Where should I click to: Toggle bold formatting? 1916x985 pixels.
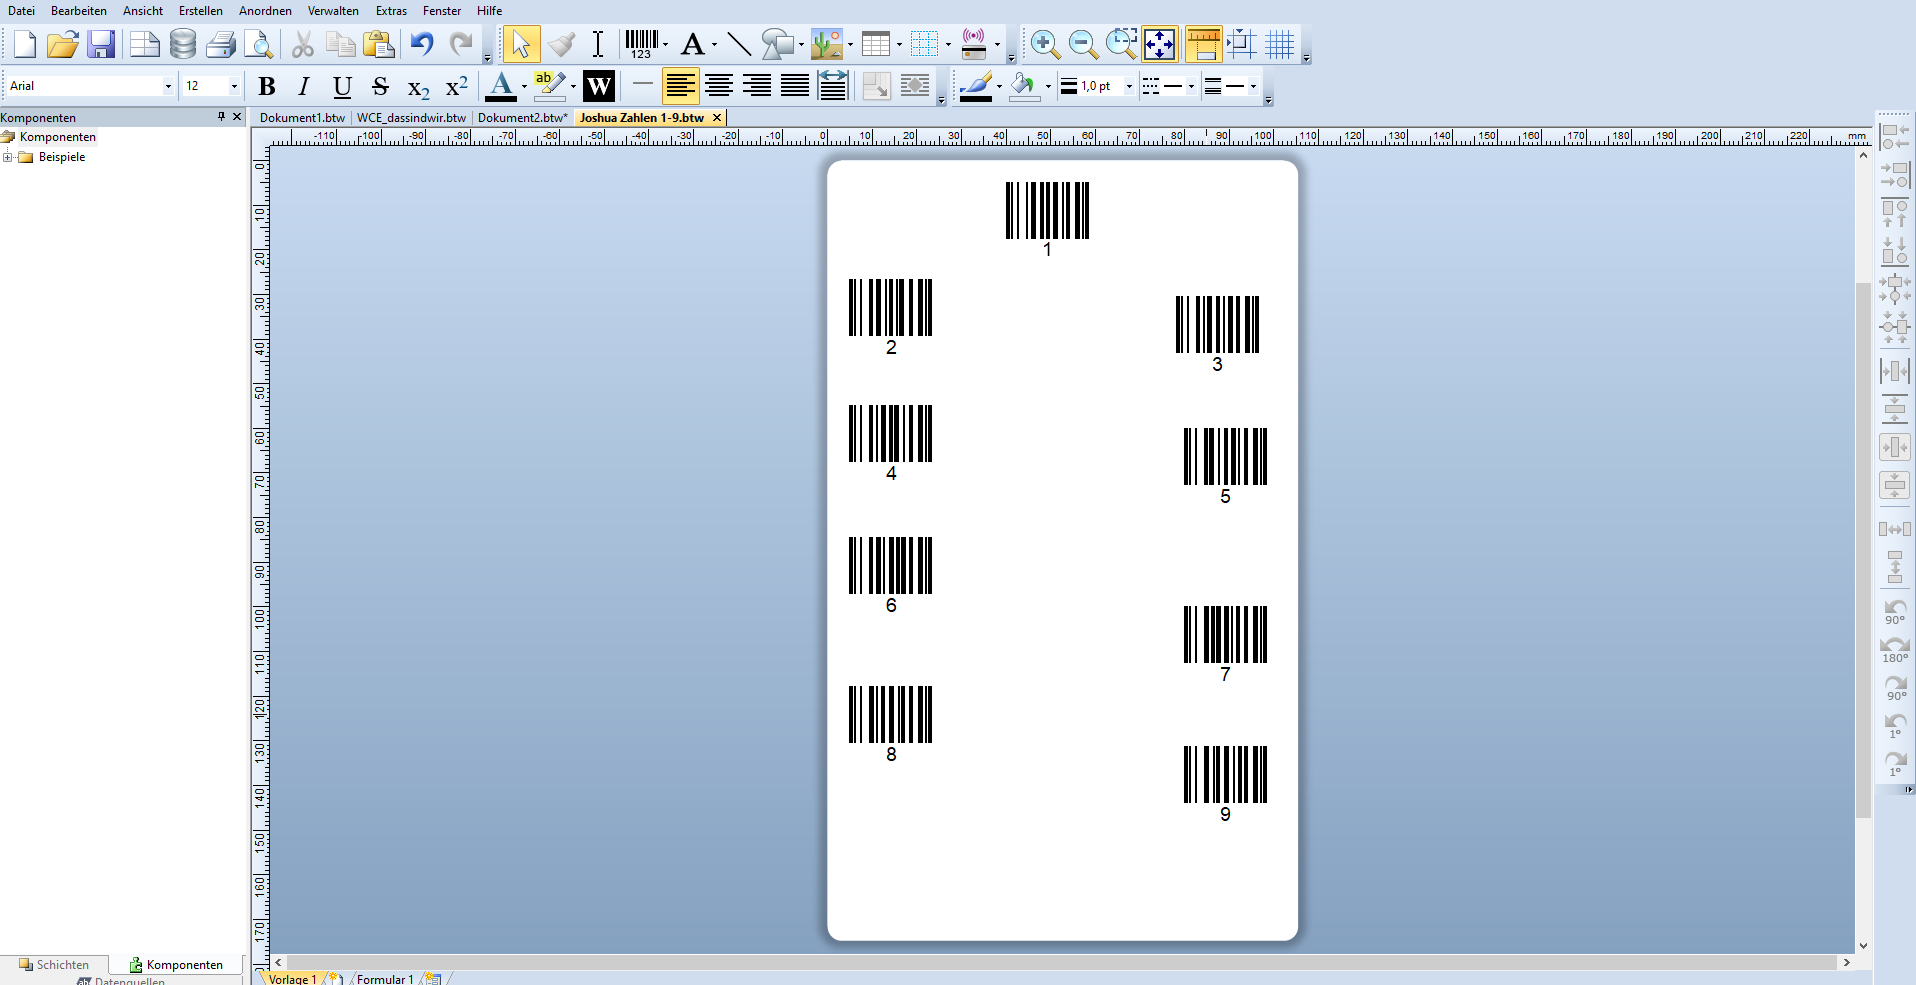[266, 87]
